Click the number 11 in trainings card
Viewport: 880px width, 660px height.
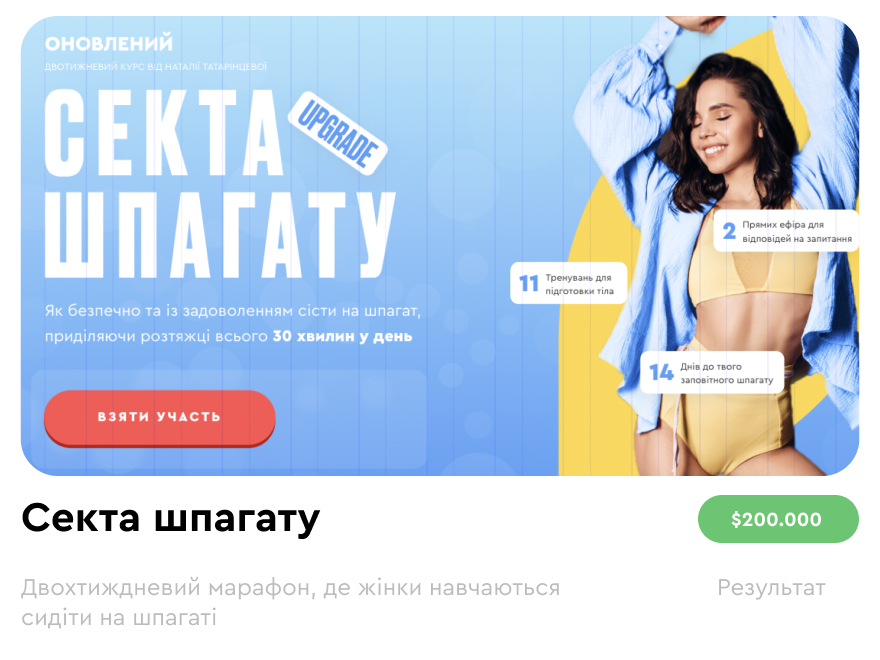coord(529,283)
